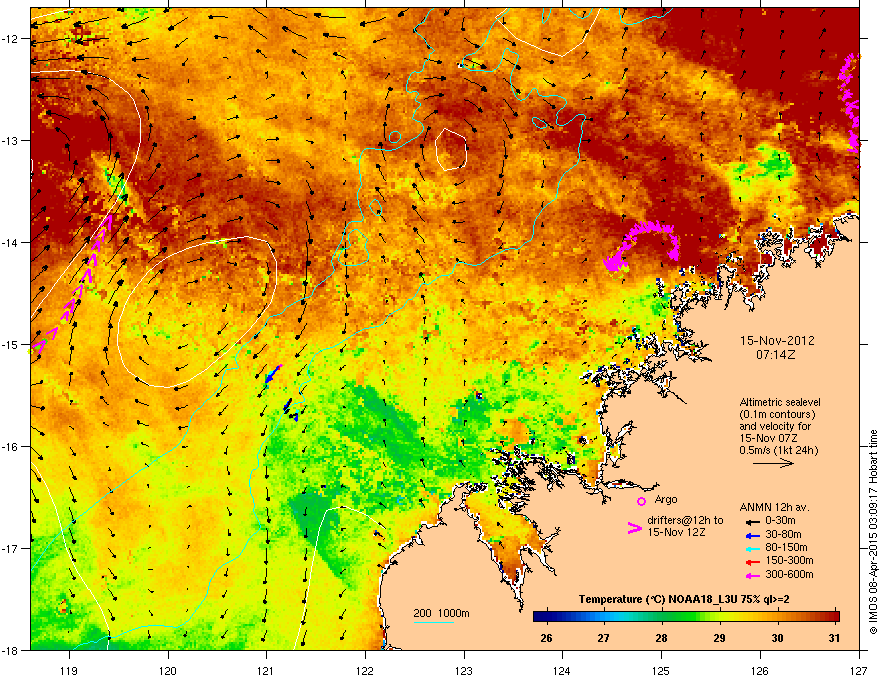Image resolution: width=880 pixels, height=680 pixels.
Task: Click the '0.5m/s (1kt 24h)' text
Action: tap(778, 450)
